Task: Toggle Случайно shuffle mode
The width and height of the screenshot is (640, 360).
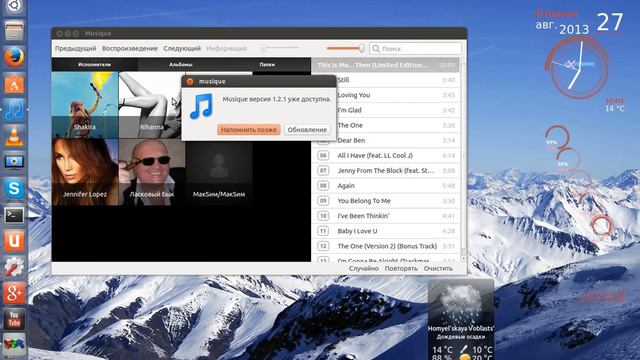Action: click(364, 269)
